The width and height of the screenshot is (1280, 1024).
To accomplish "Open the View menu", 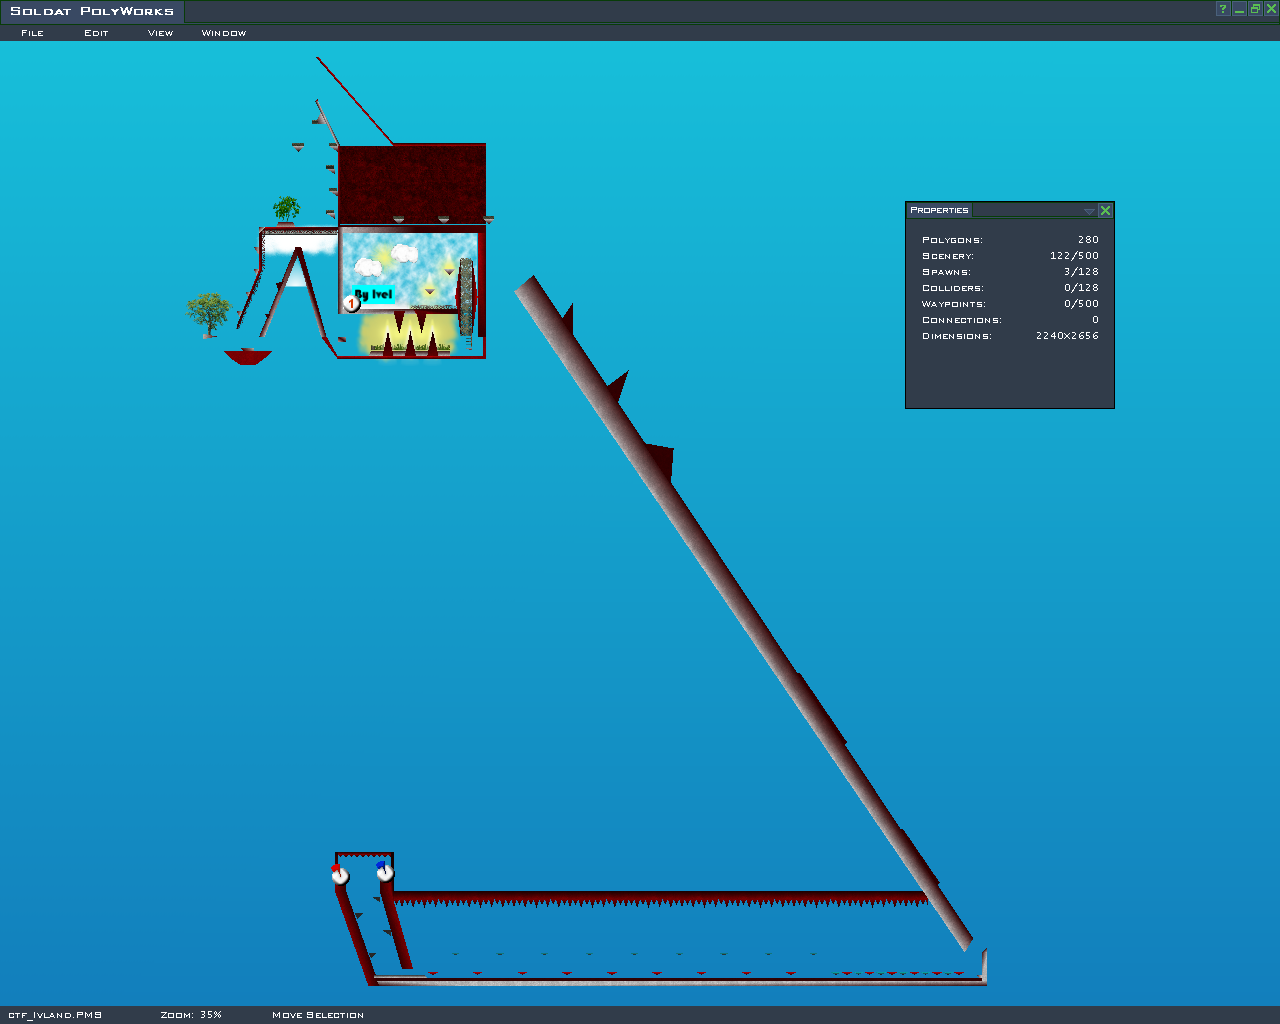I will pos(160,33).
